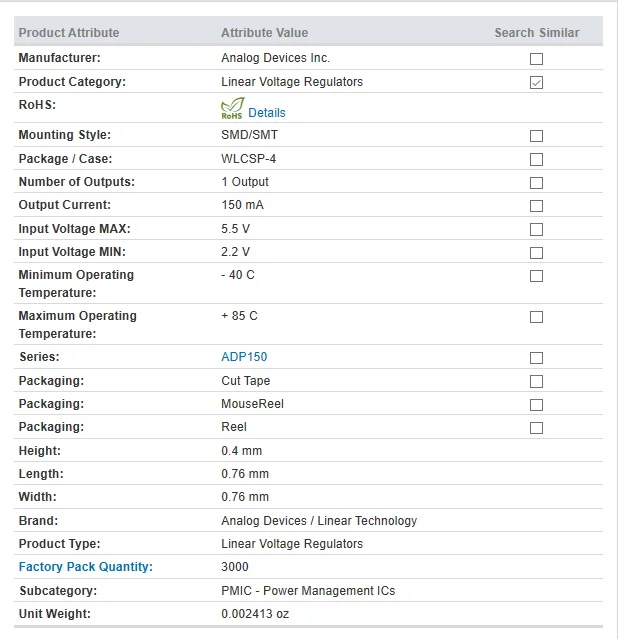Click Analog Devices / Linear Technology brand value

(x=319, y=521)
